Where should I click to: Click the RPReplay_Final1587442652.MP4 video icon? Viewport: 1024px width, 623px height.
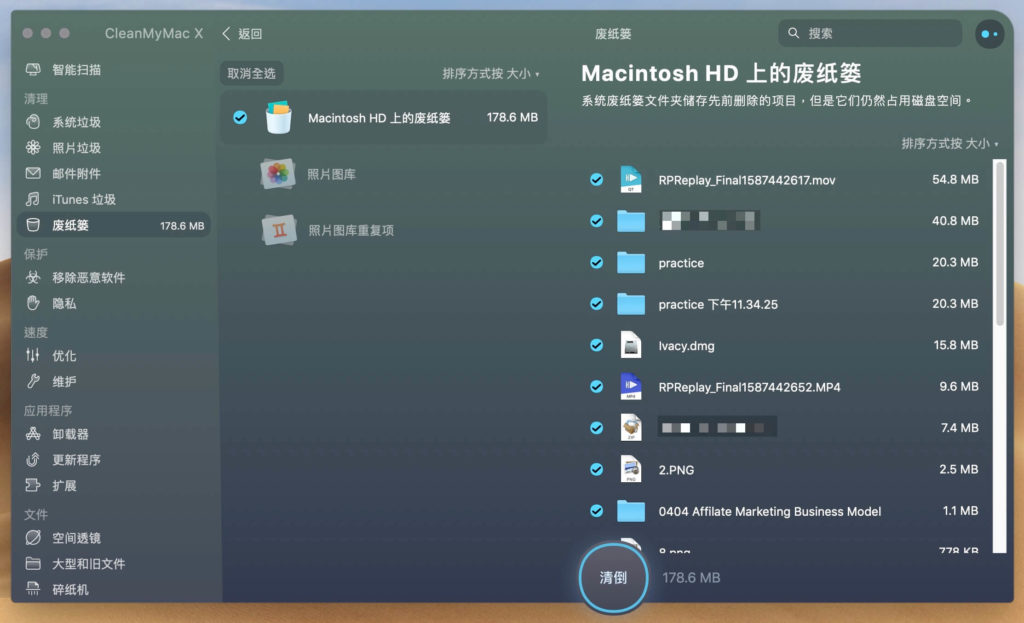tap(631, 387)
